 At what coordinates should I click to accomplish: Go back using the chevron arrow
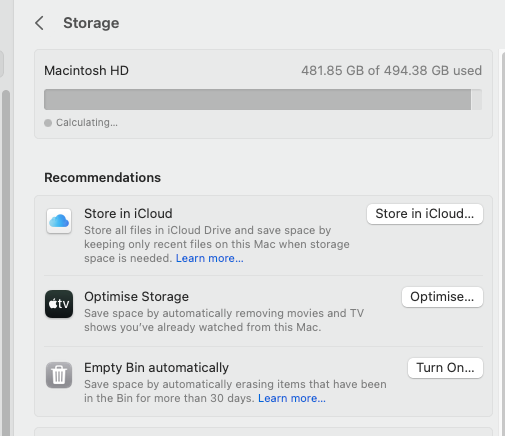point(39,23)
